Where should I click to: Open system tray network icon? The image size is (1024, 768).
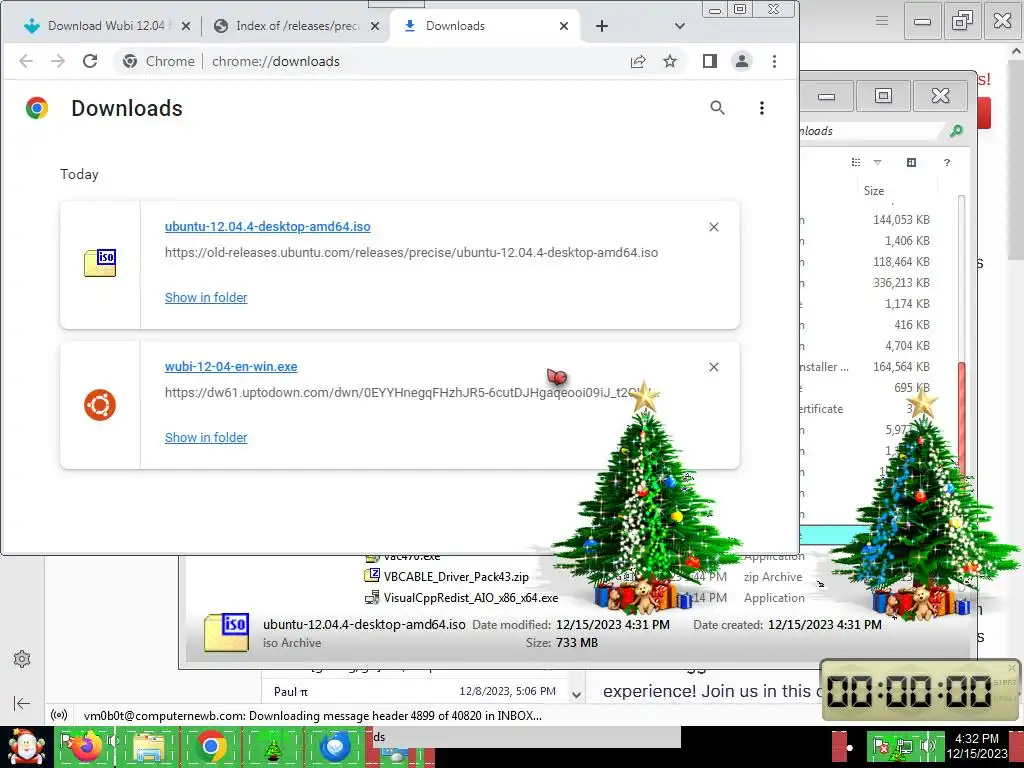point(905,746)
